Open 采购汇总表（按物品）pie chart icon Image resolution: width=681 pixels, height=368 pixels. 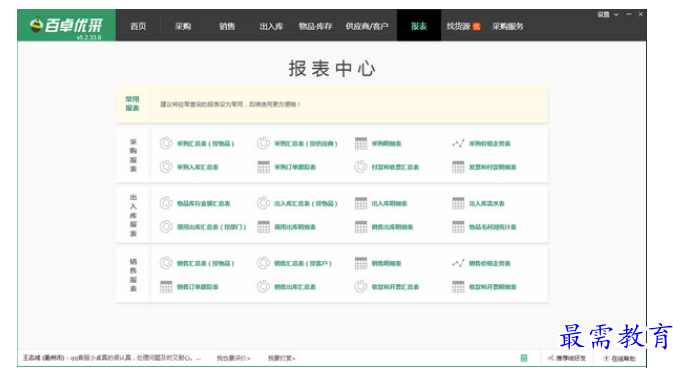pyautogui.click(x=166, y=143)
